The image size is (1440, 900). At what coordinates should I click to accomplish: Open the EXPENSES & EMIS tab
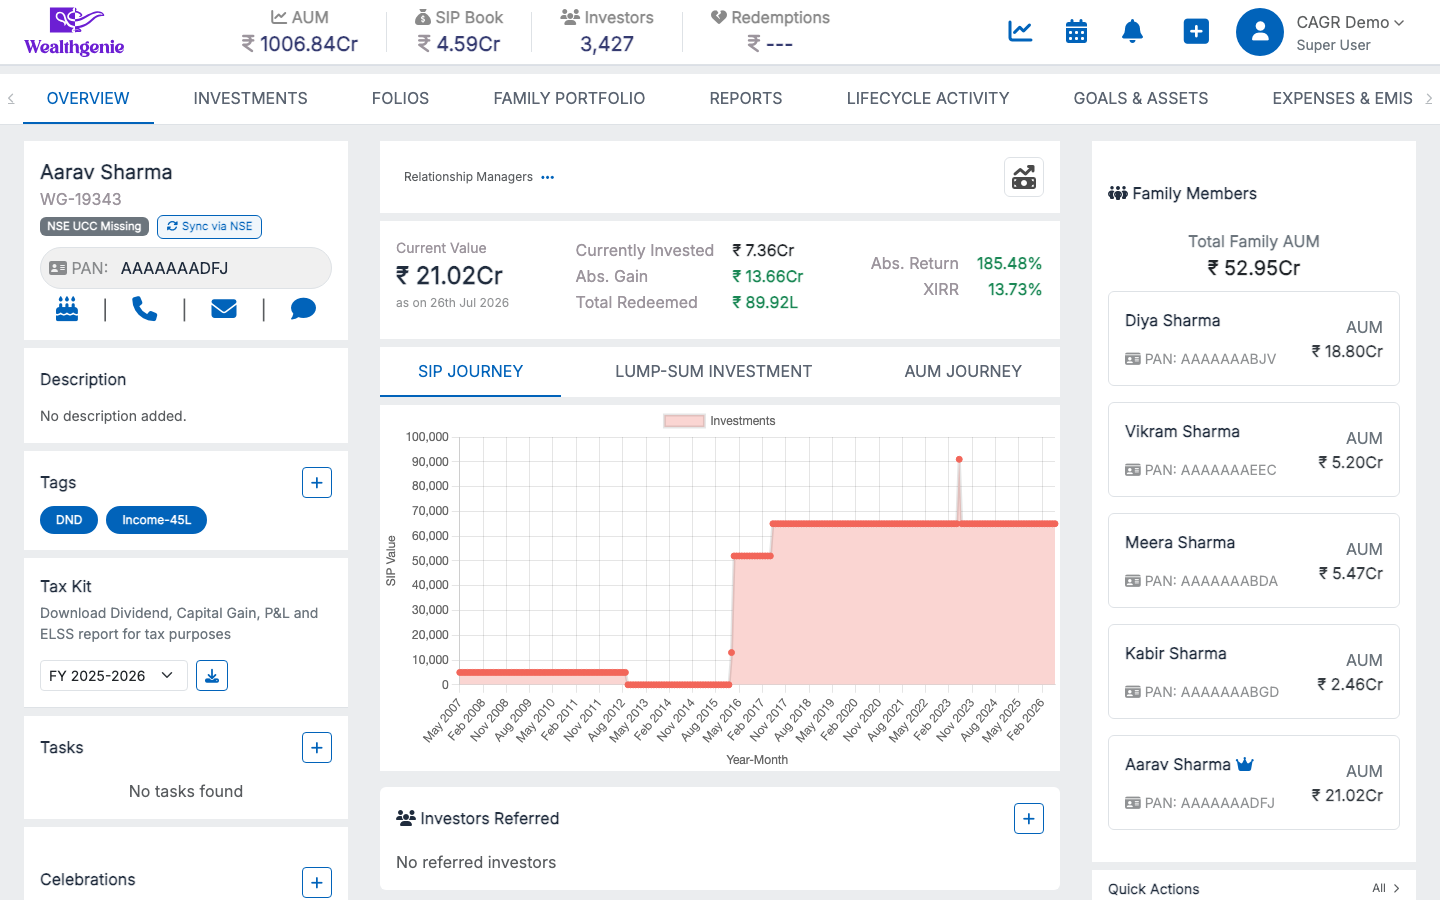[1342, 98]
